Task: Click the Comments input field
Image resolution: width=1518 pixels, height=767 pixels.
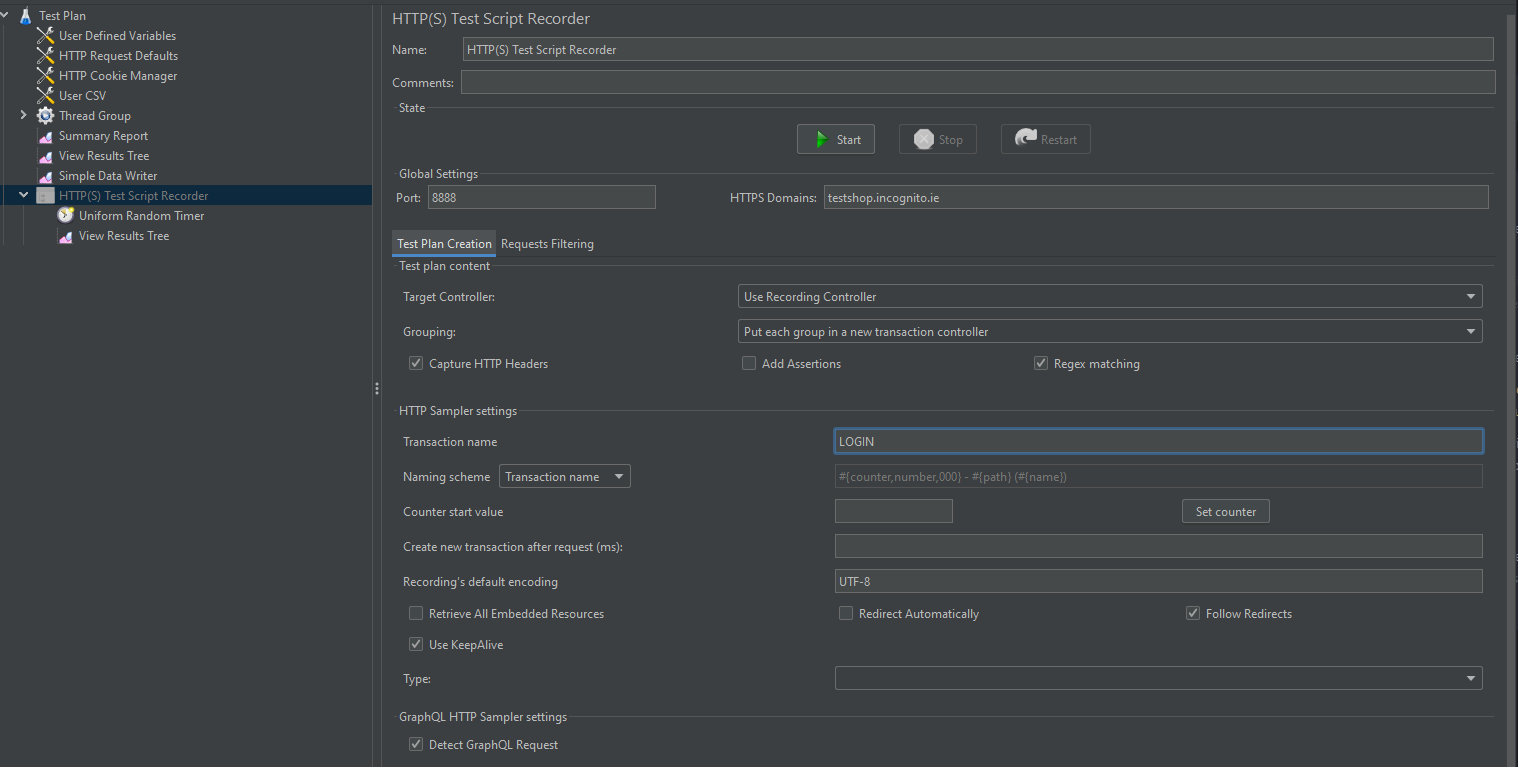Action: point(978,82)
